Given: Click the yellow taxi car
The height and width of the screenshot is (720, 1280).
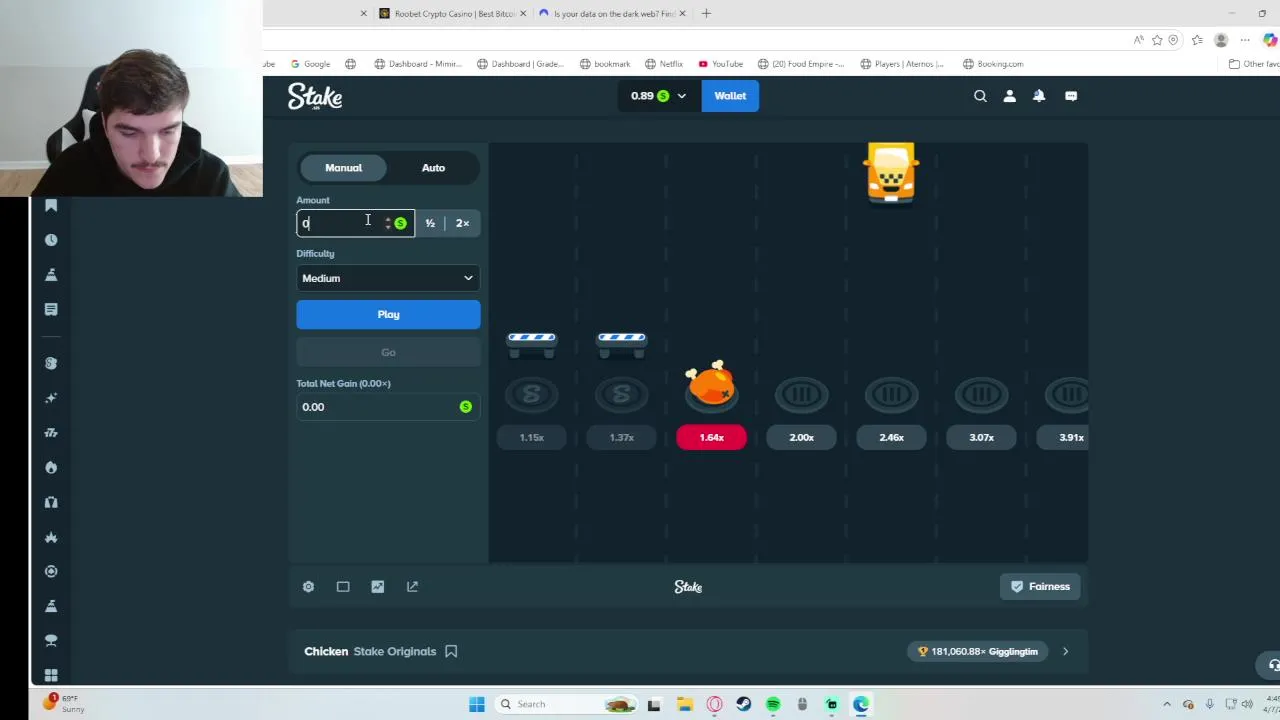Looking at the screenshot, I should click(891, 173).
